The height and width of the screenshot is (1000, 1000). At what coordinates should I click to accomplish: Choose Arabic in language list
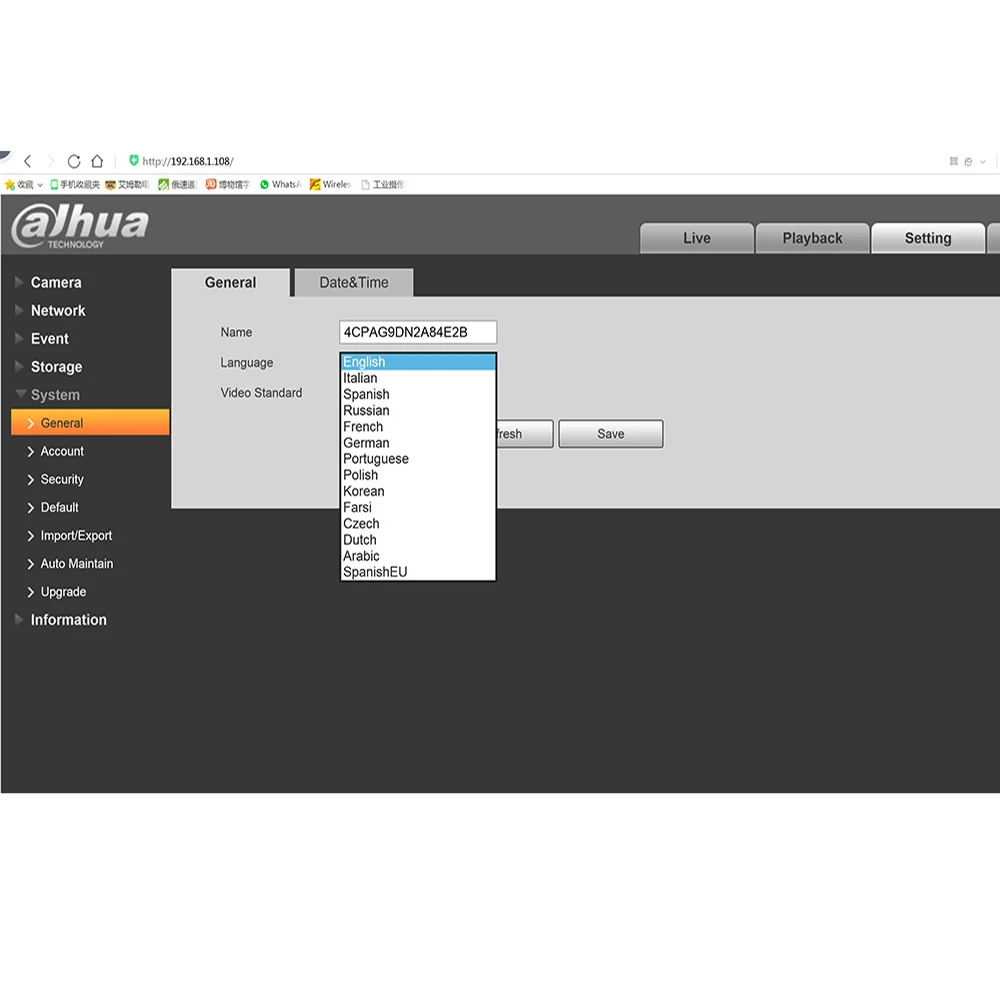pyautogui.click(x=418, y=556)
